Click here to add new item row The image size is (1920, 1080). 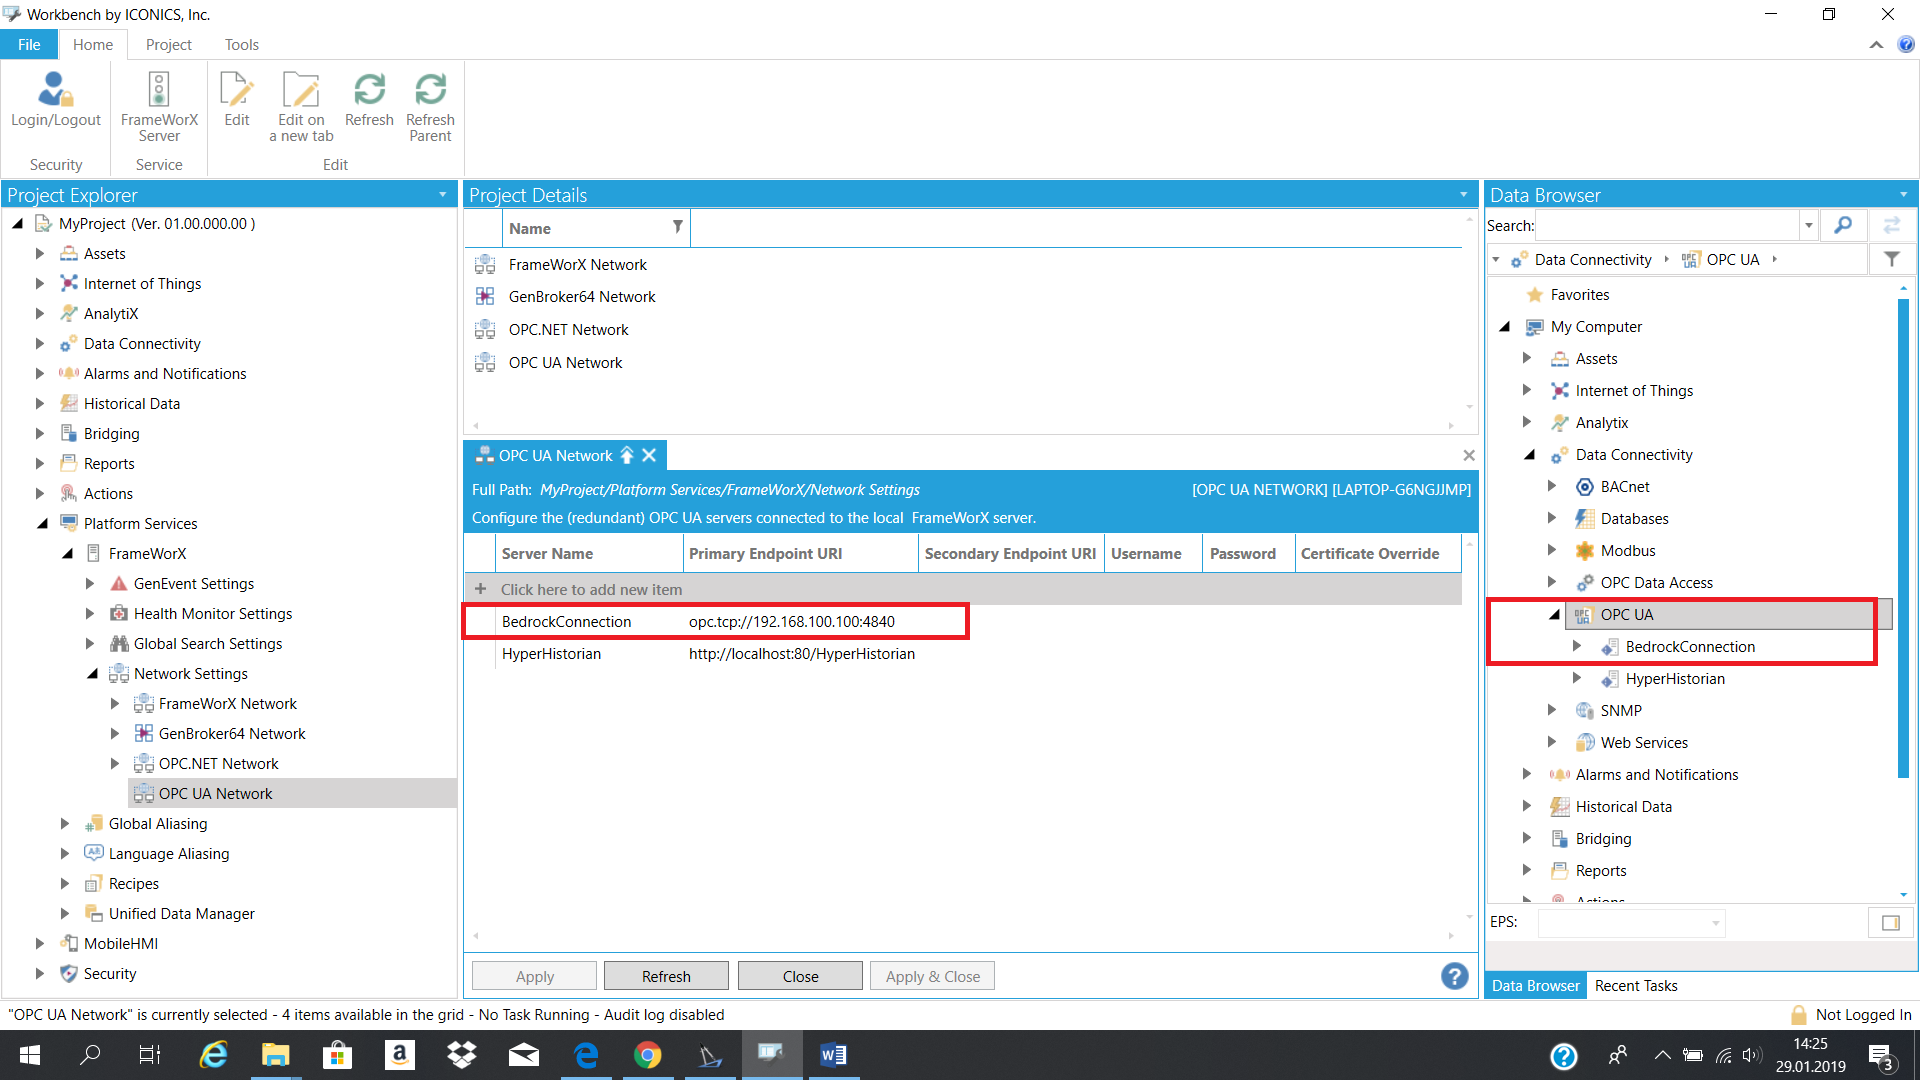coord(963,589)
